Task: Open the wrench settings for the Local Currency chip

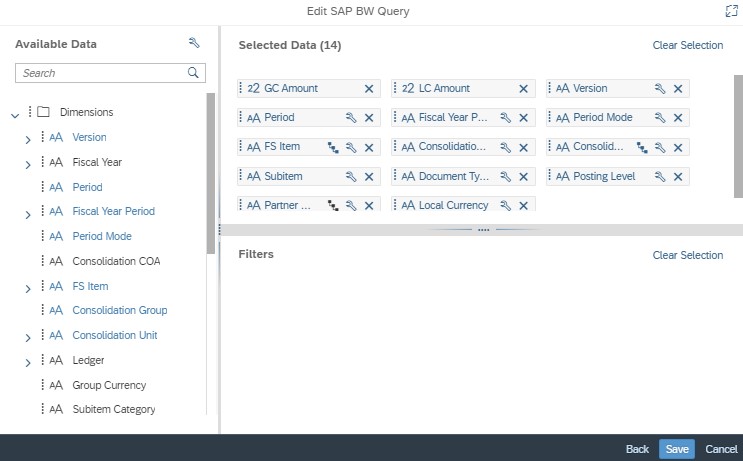Action: [x=506, y=205]
